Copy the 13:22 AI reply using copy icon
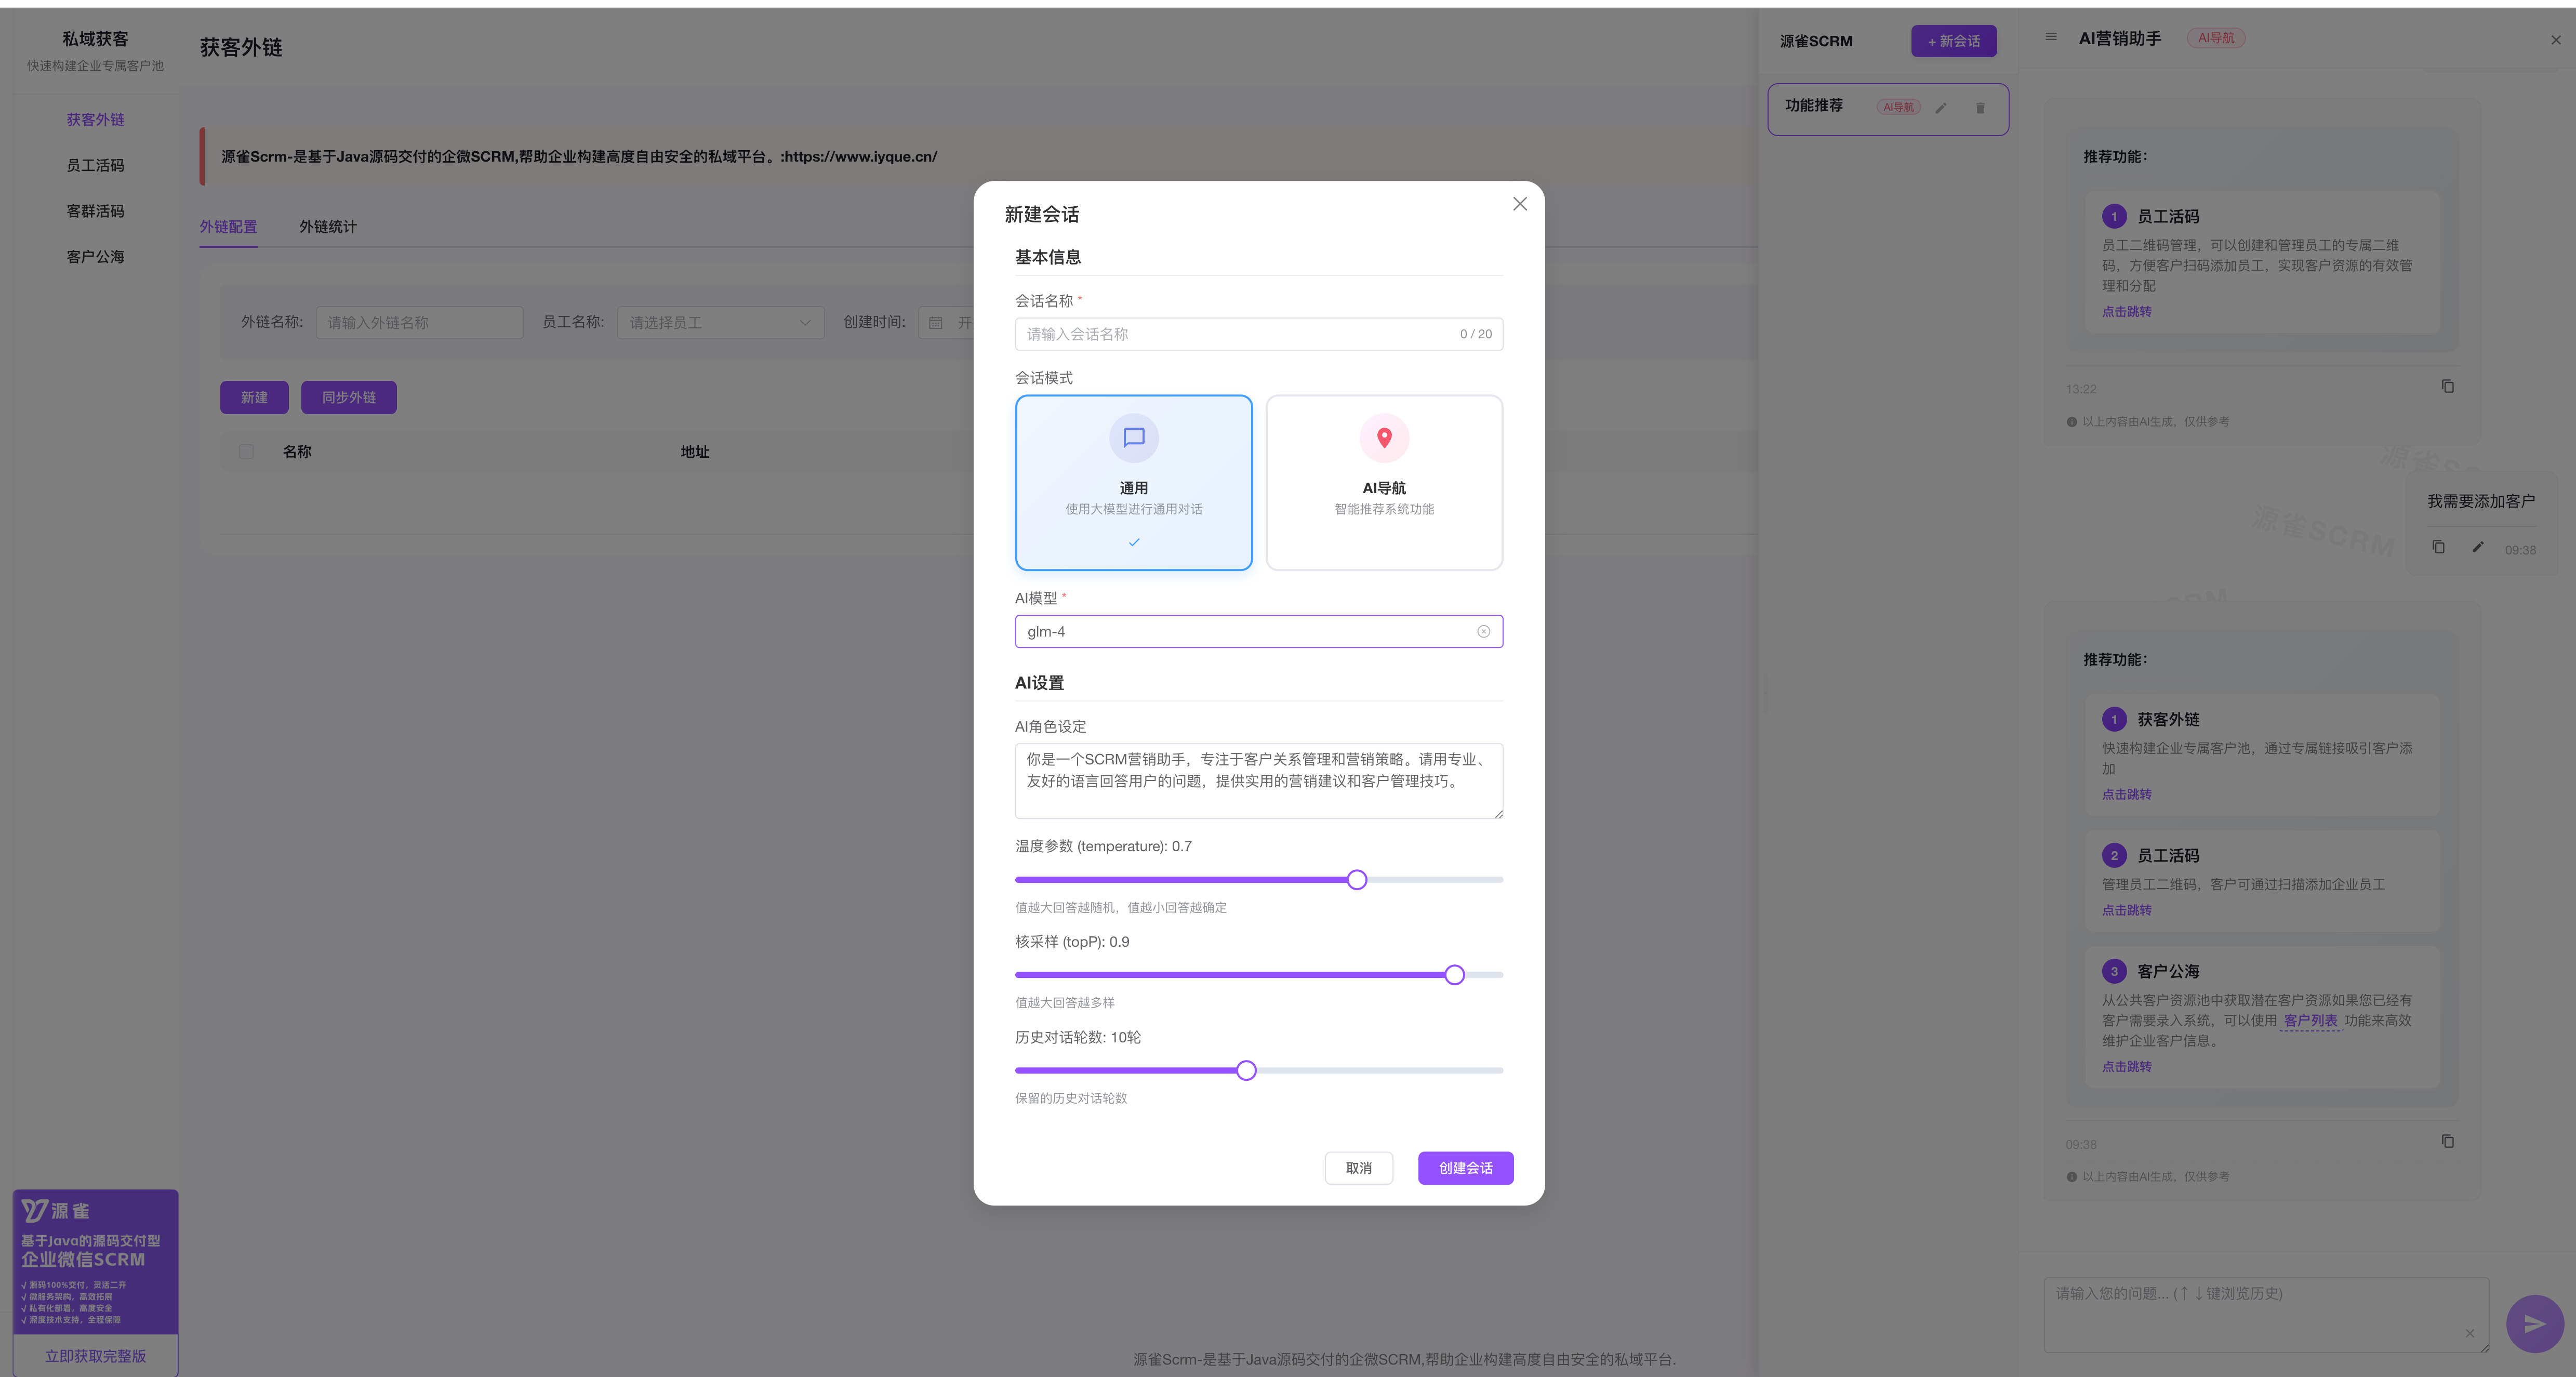The width and height of the screenshot is (2576, 1377). coord(2447,387)
